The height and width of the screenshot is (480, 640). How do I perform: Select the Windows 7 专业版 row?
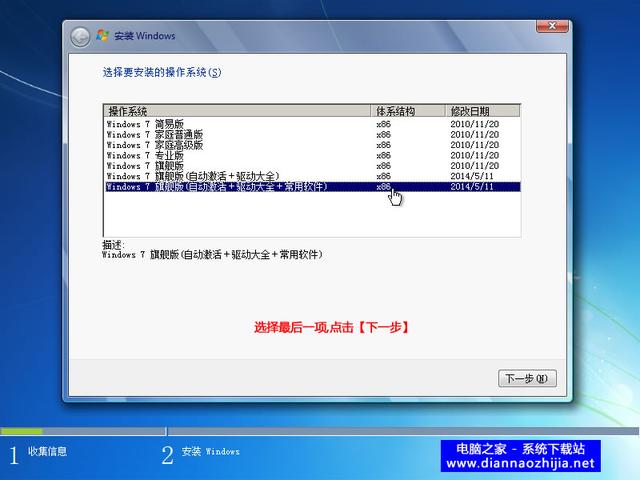[x=312, y=155]
